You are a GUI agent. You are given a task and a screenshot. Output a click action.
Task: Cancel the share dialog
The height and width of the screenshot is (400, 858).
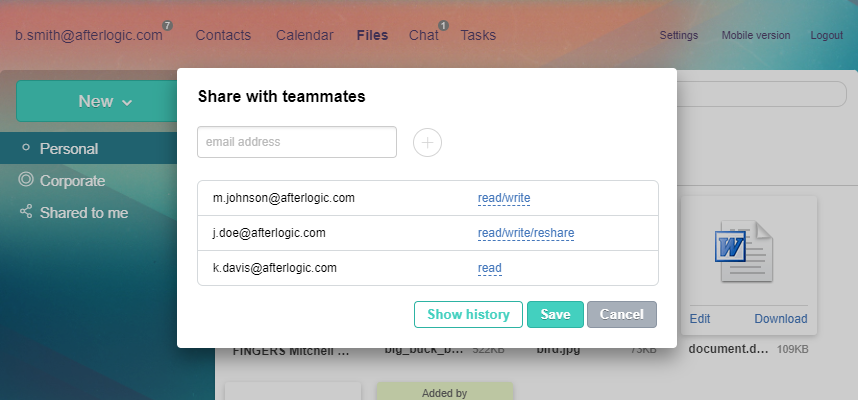(x=621, y=314)
